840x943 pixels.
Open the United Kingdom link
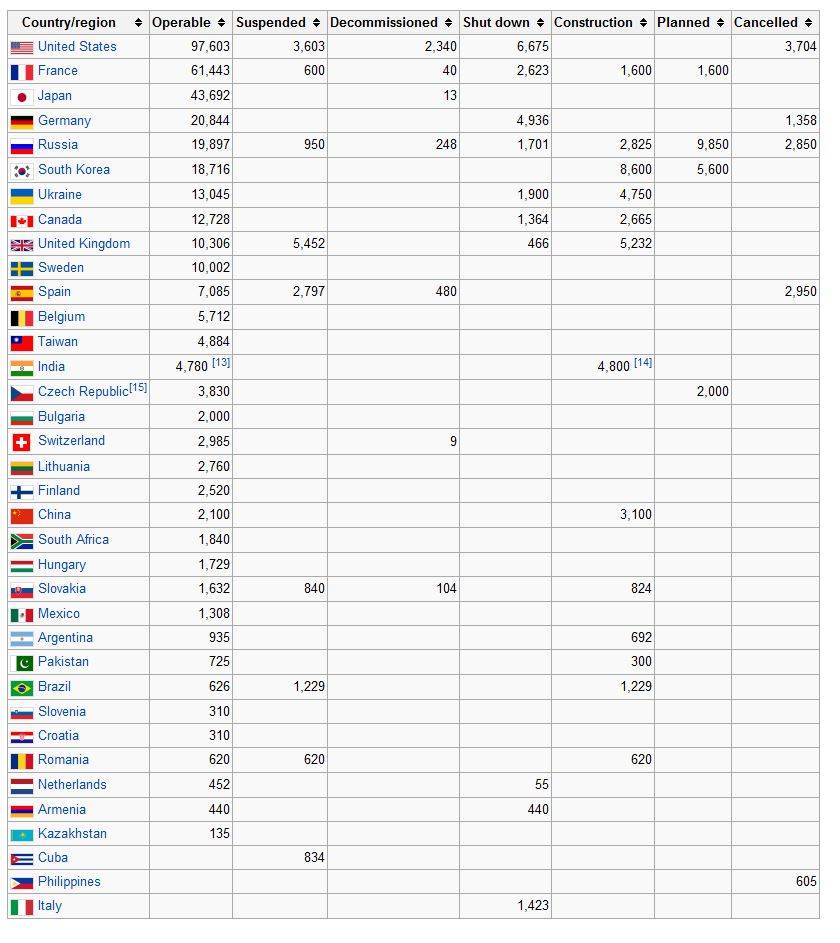84,244
